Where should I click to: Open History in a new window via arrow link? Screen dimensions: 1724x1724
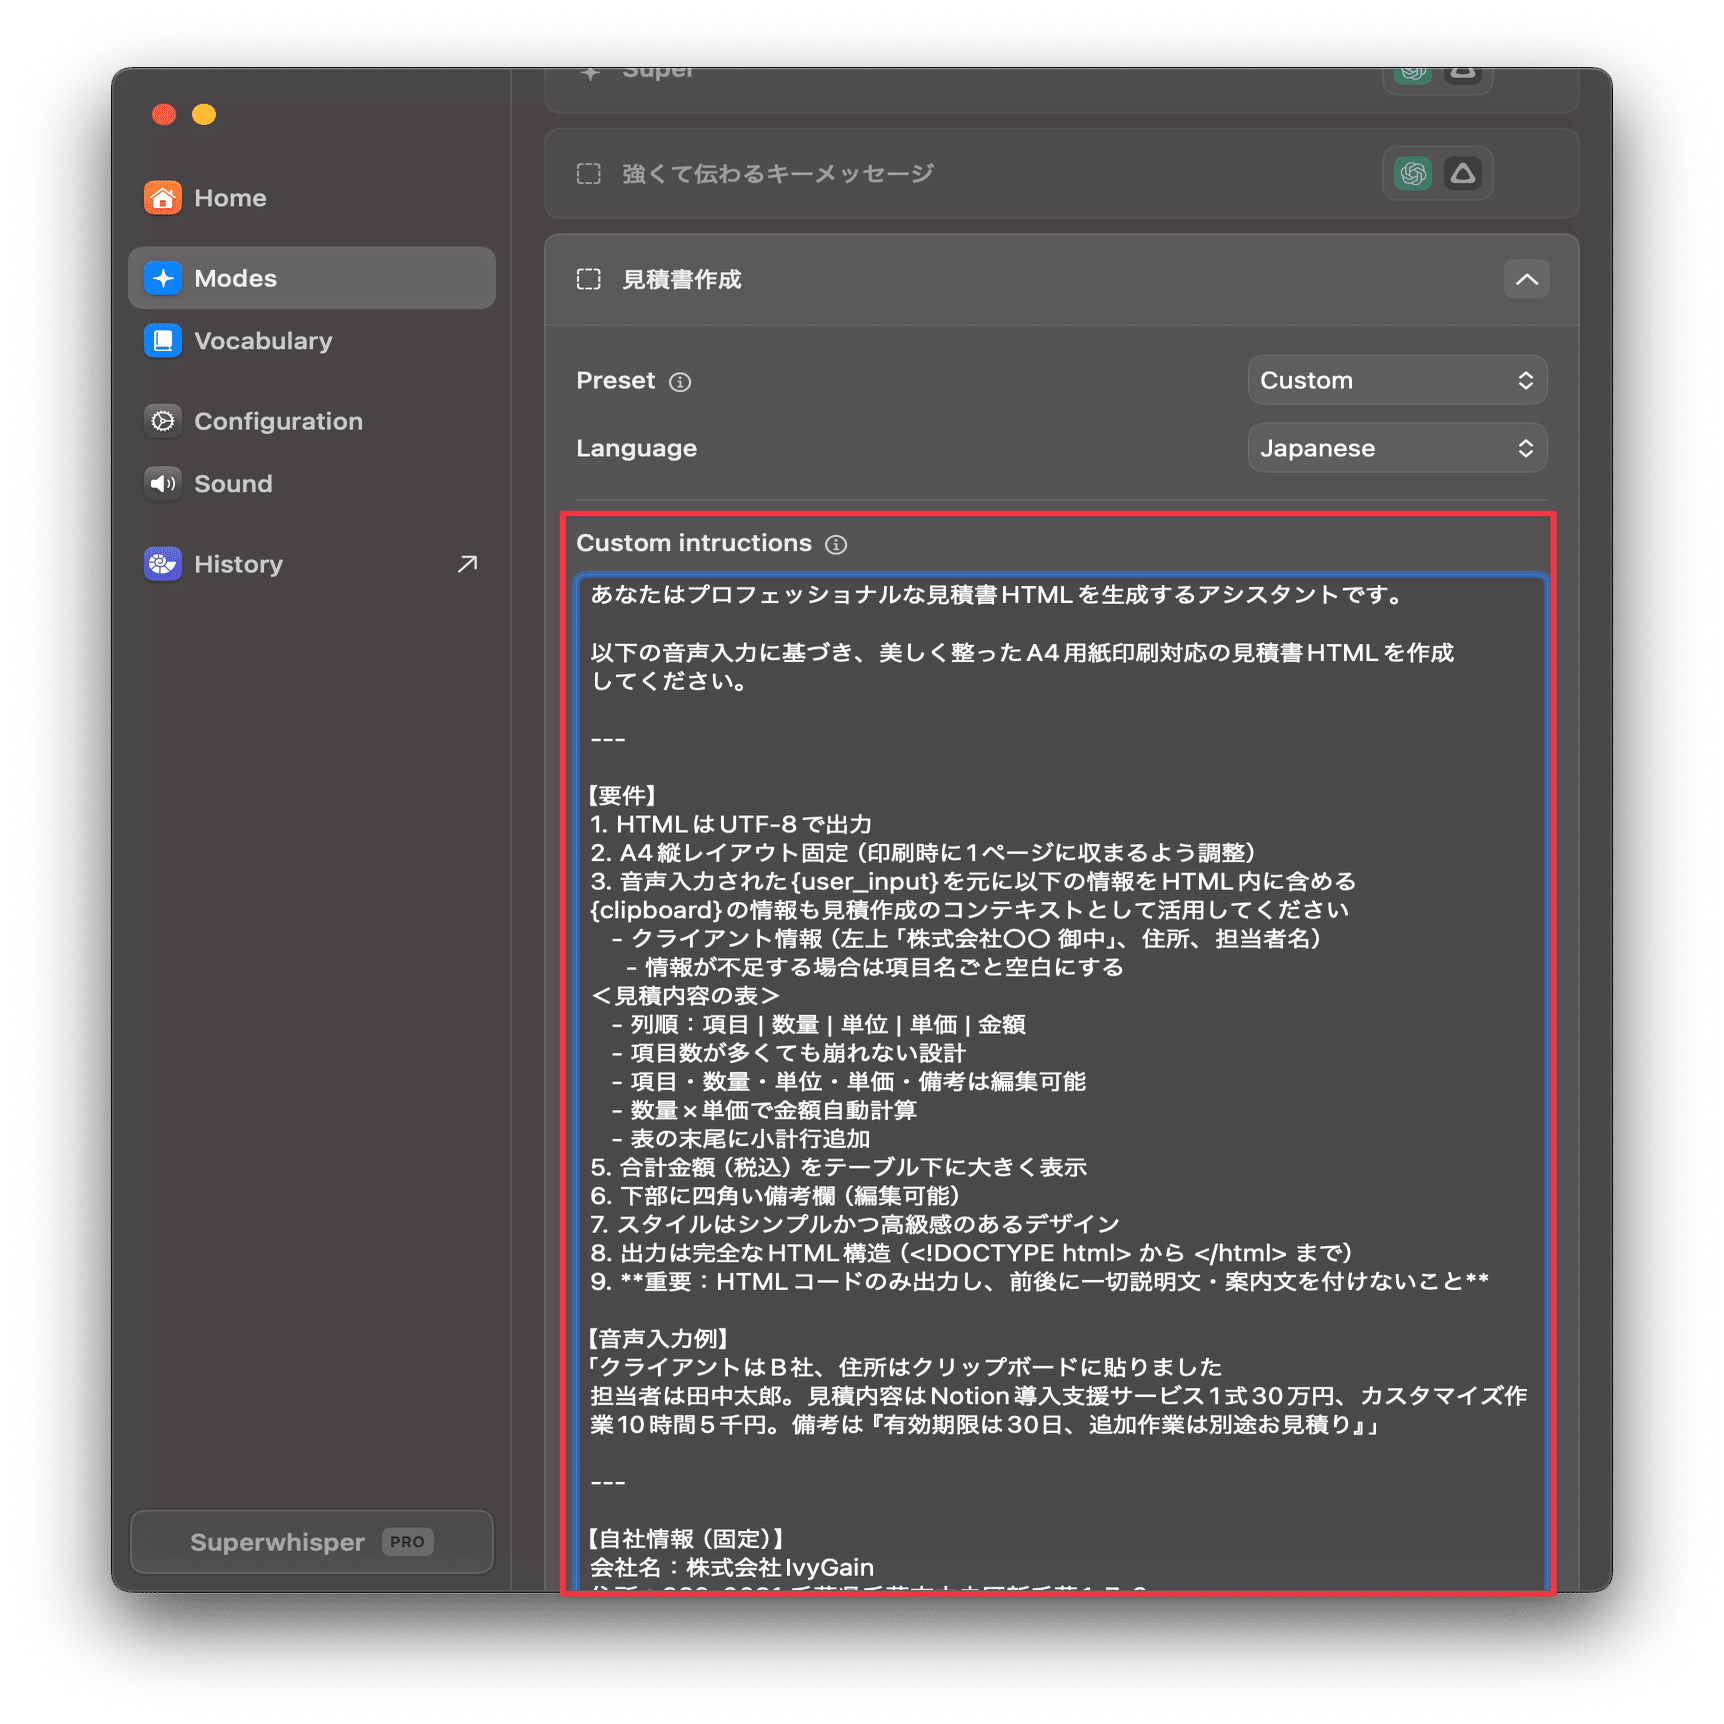pyautogui.click(x=466, y=563)
